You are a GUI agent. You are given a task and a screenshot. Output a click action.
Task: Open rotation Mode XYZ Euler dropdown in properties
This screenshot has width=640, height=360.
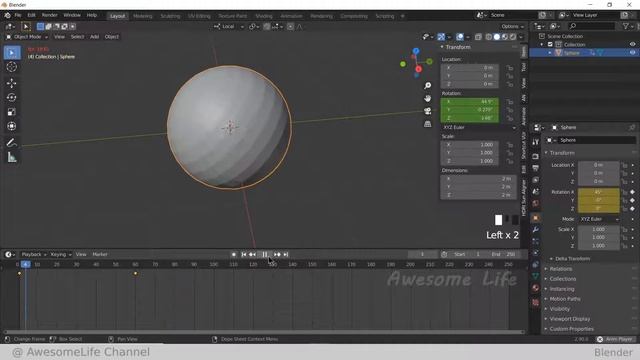tap(599, 219)
